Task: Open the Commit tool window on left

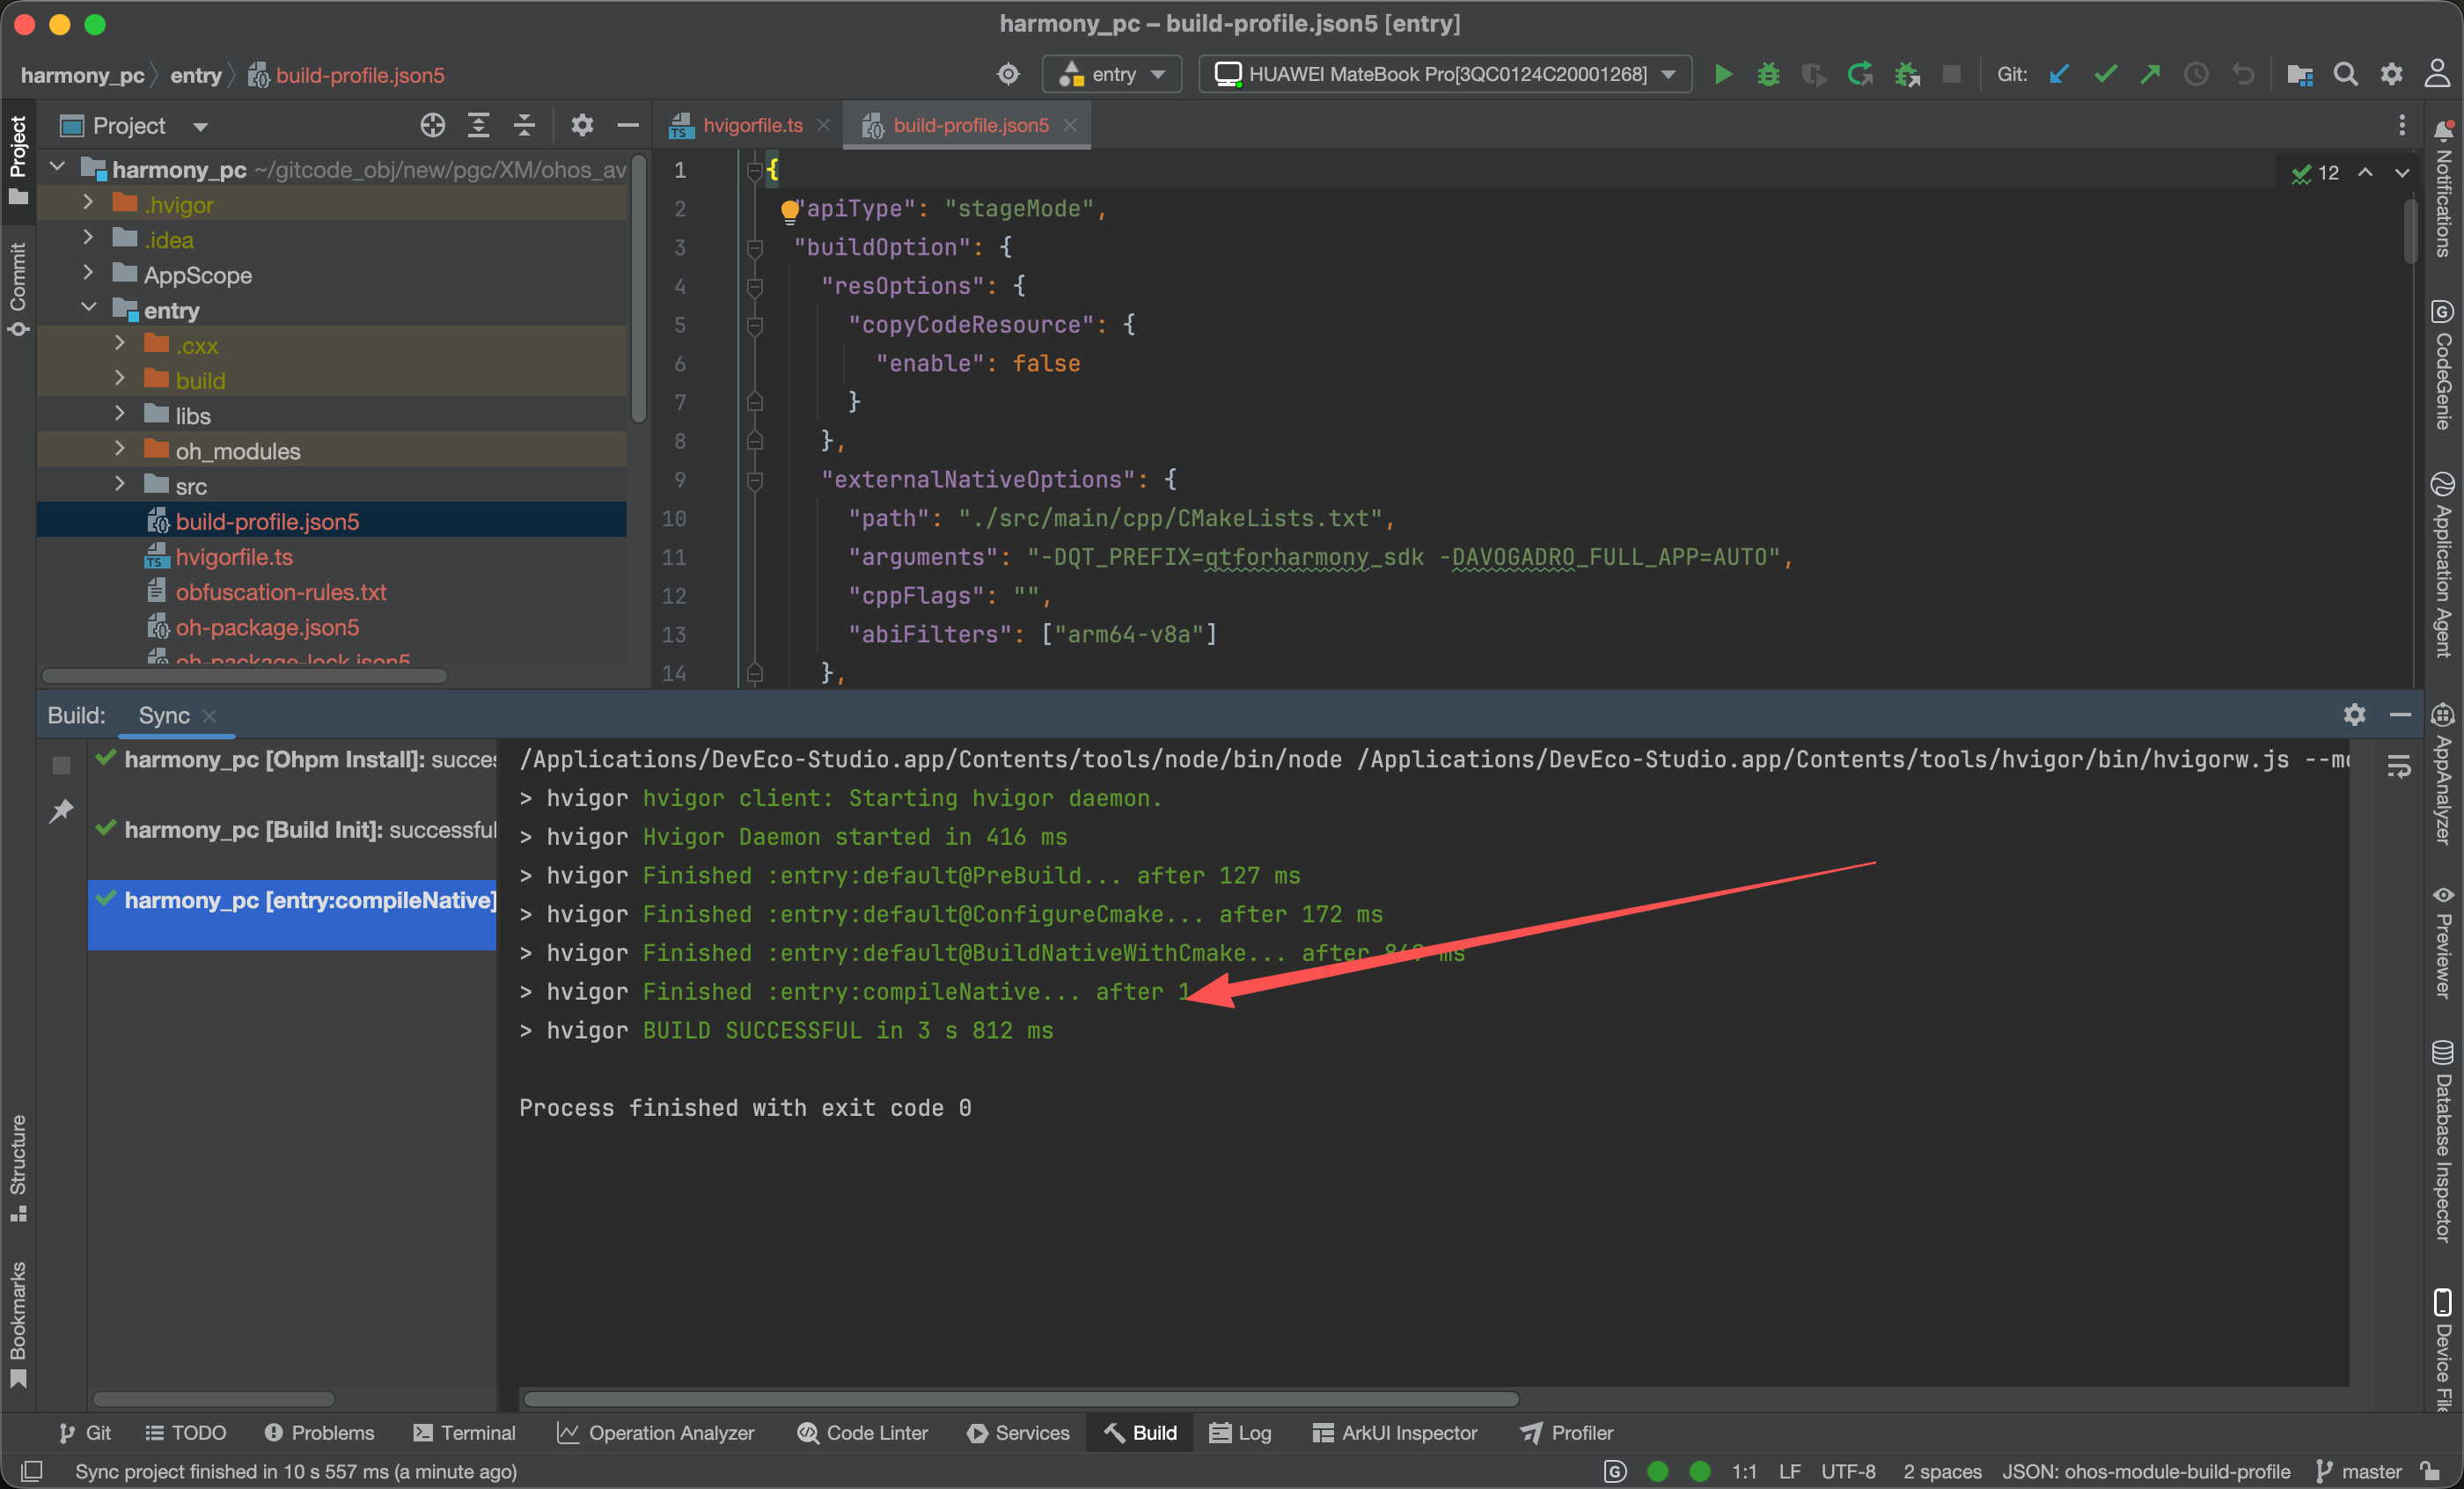Action: tap(18, 290)
